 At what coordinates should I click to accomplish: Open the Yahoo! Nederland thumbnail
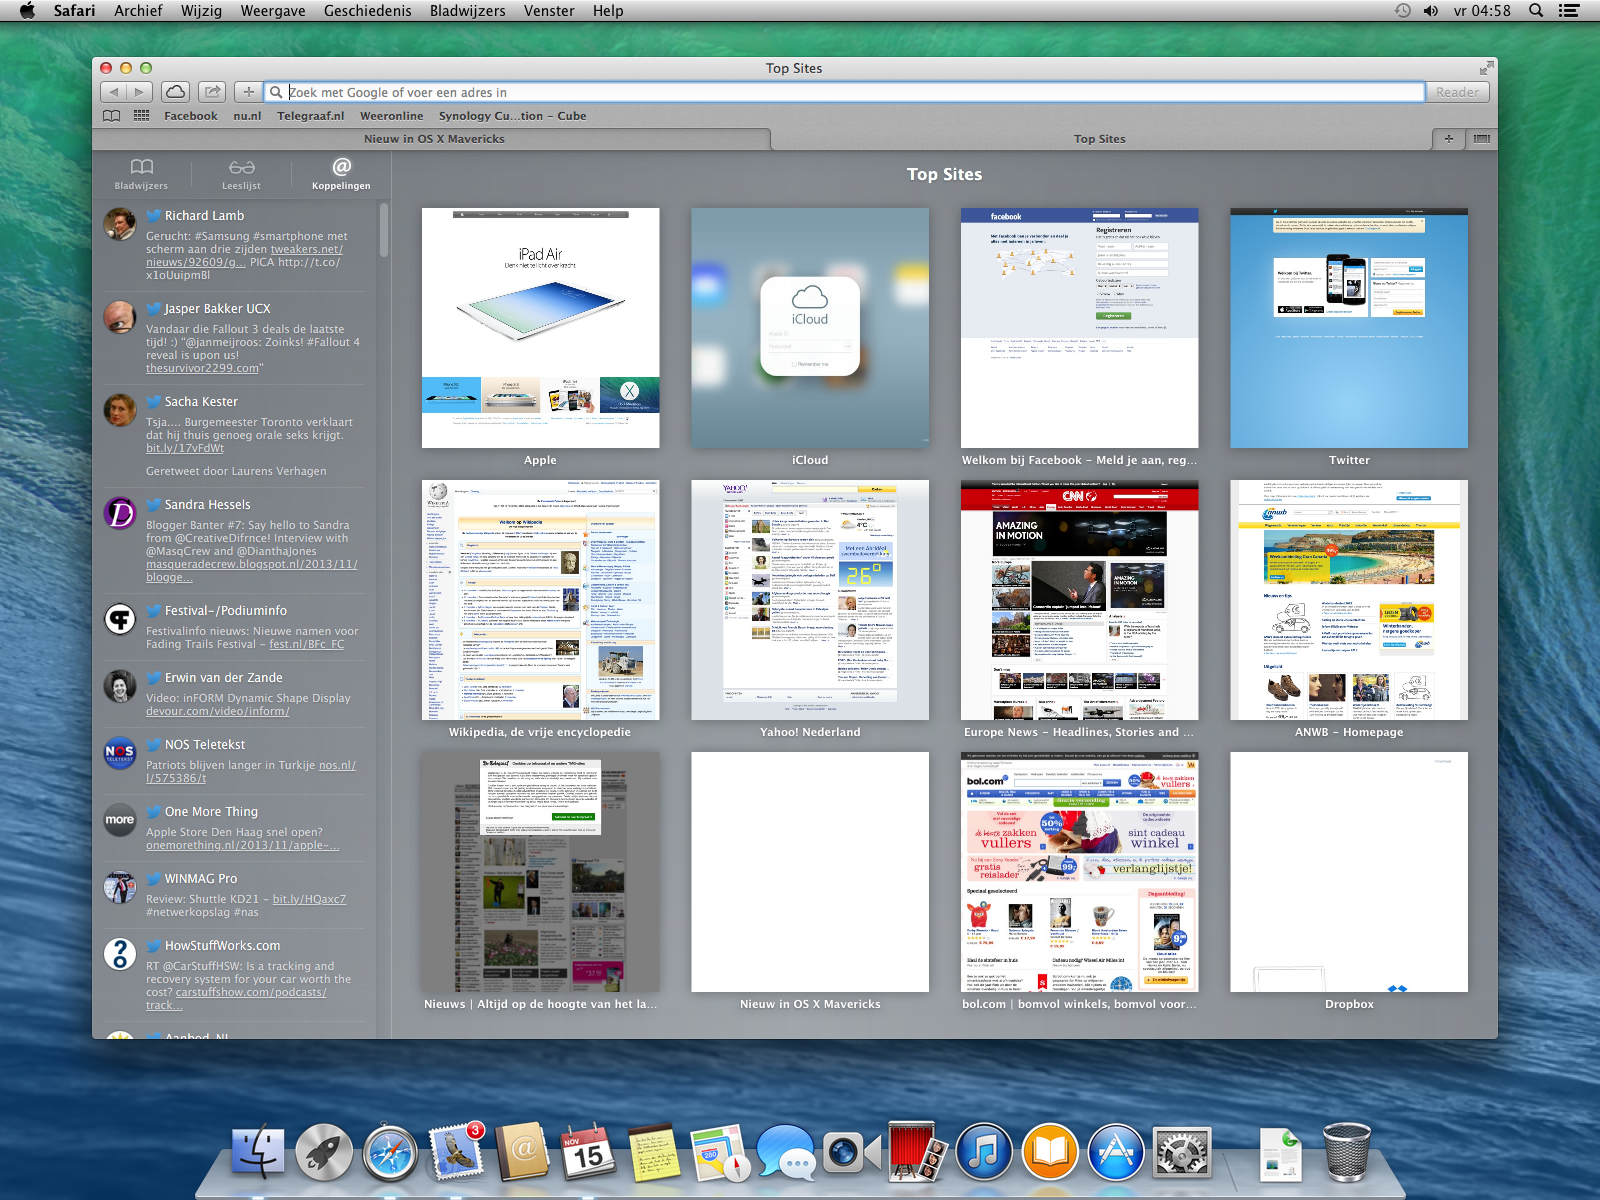810,600
